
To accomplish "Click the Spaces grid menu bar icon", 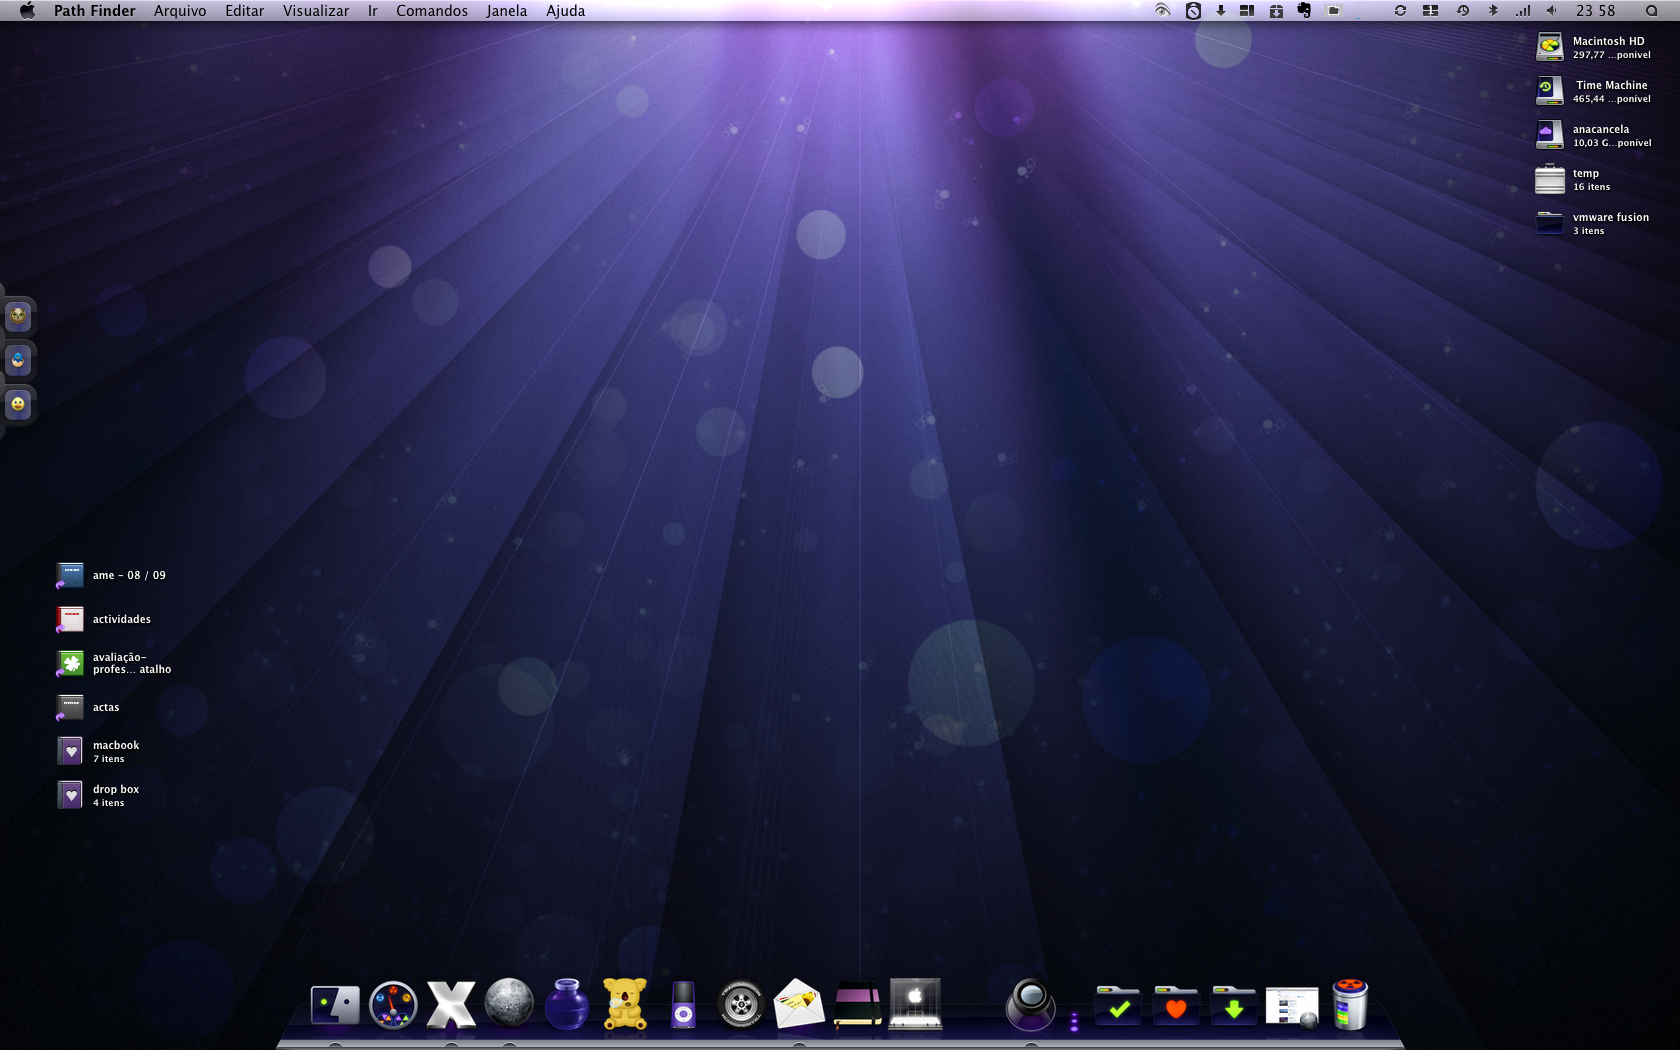I will (x=1430, y=11).
